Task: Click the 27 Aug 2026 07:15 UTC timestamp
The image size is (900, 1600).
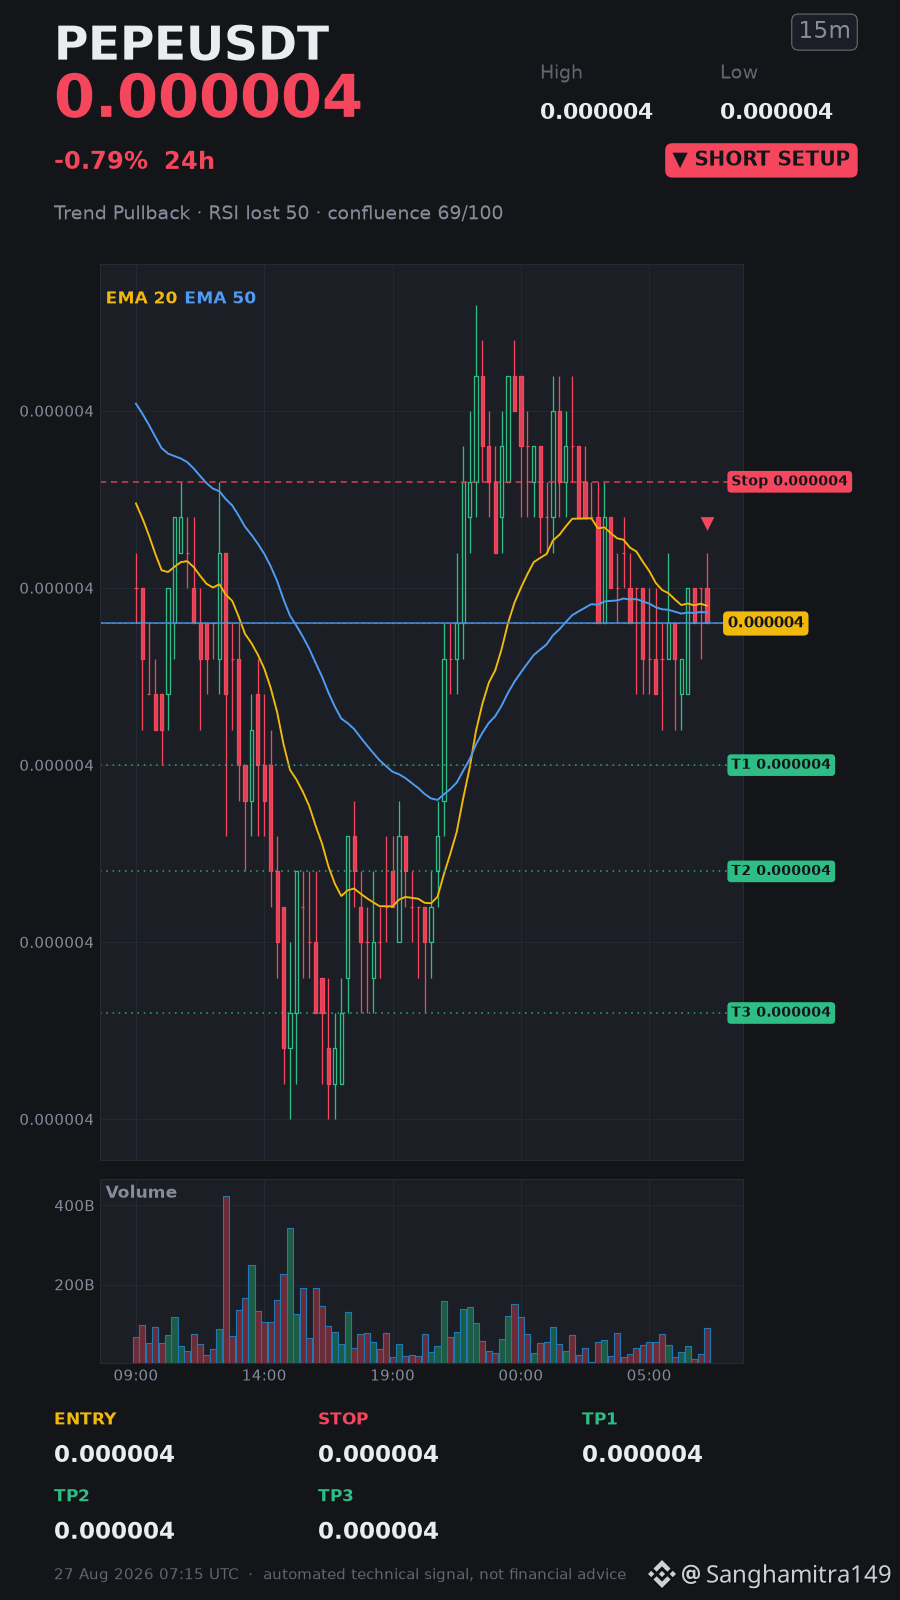Action: click(146, 1574)
